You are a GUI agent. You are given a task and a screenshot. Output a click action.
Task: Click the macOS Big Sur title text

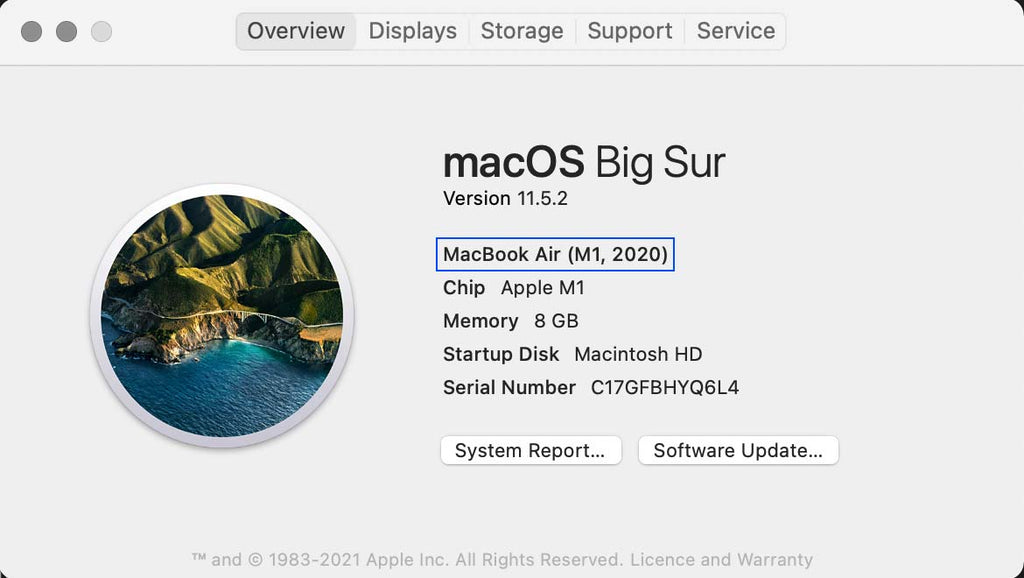584,162
